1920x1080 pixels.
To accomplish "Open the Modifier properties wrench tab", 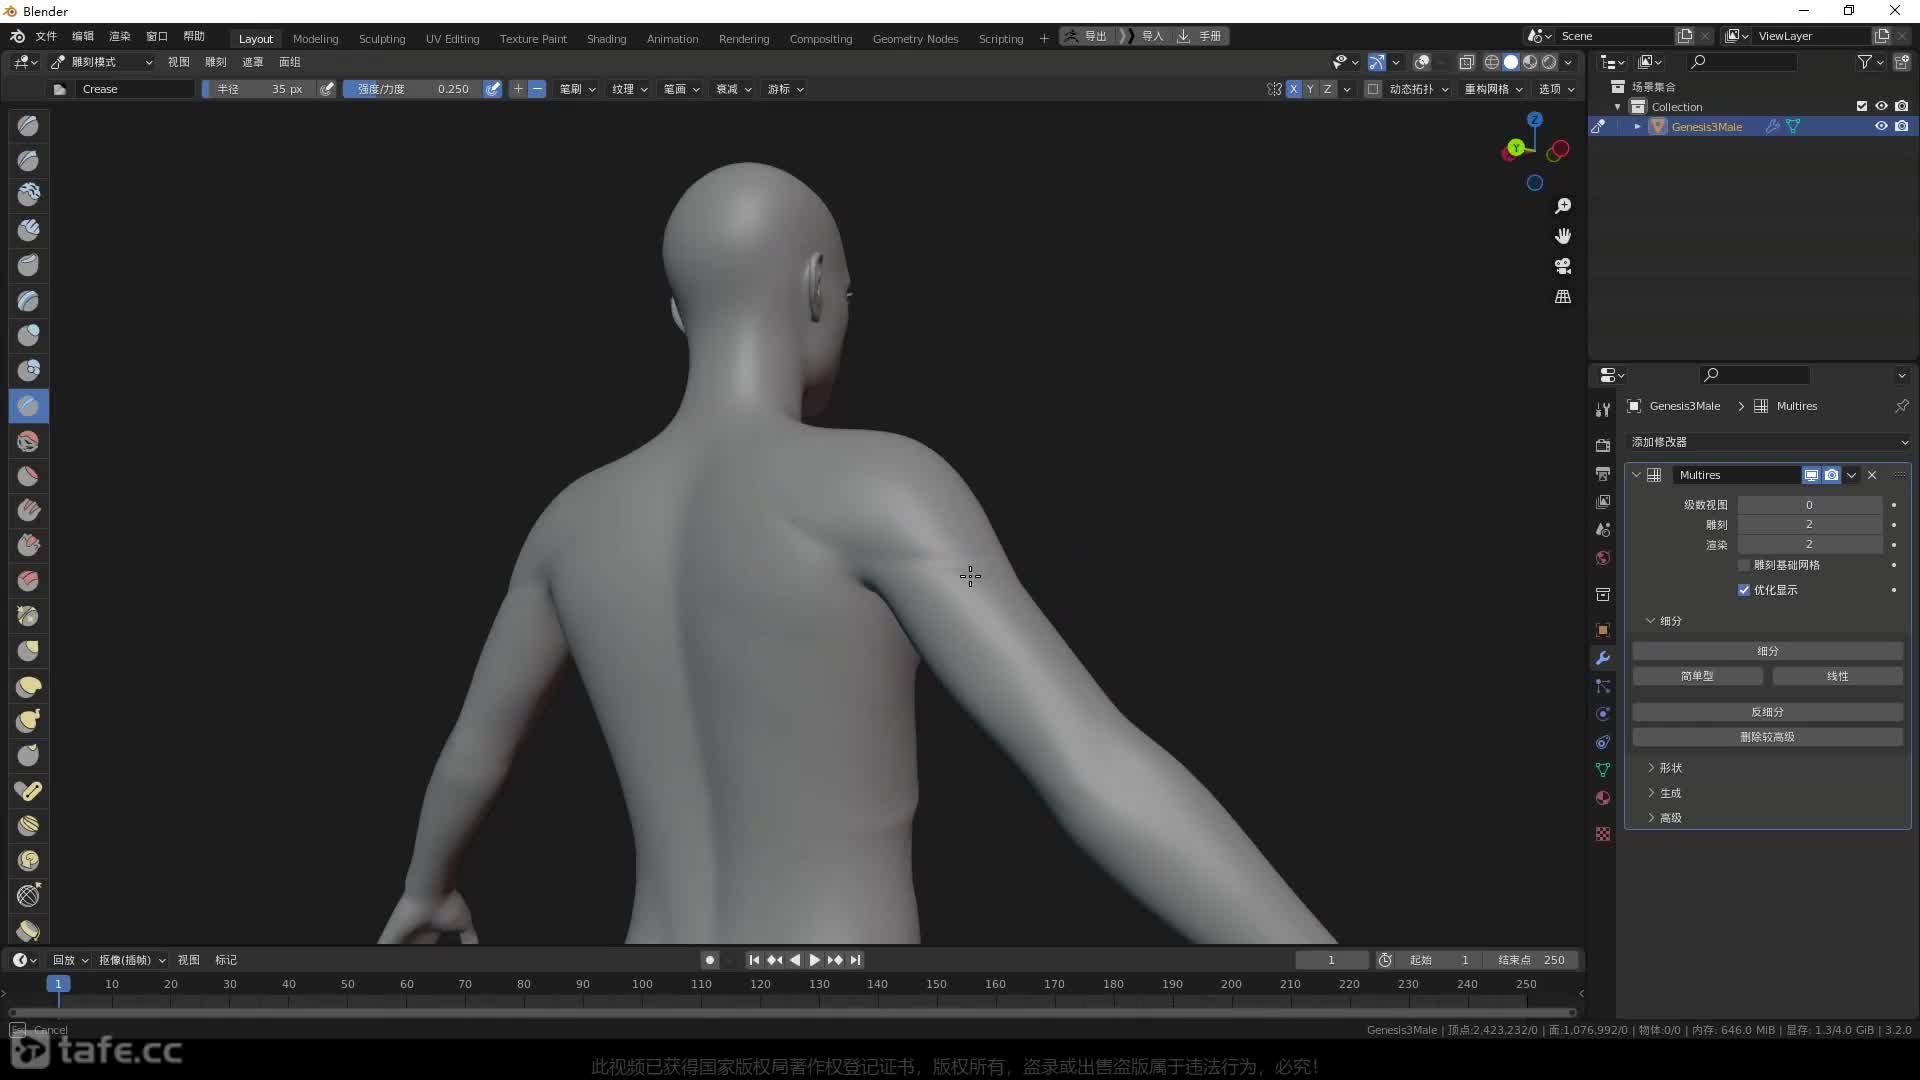I will tap(1603, 658).
